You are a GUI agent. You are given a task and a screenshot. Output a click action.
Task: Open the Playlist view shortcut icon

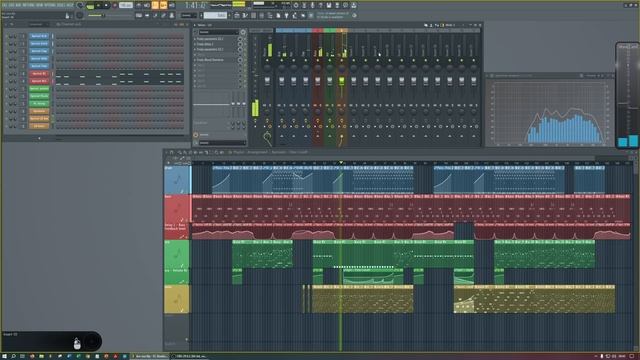point(237,16)
